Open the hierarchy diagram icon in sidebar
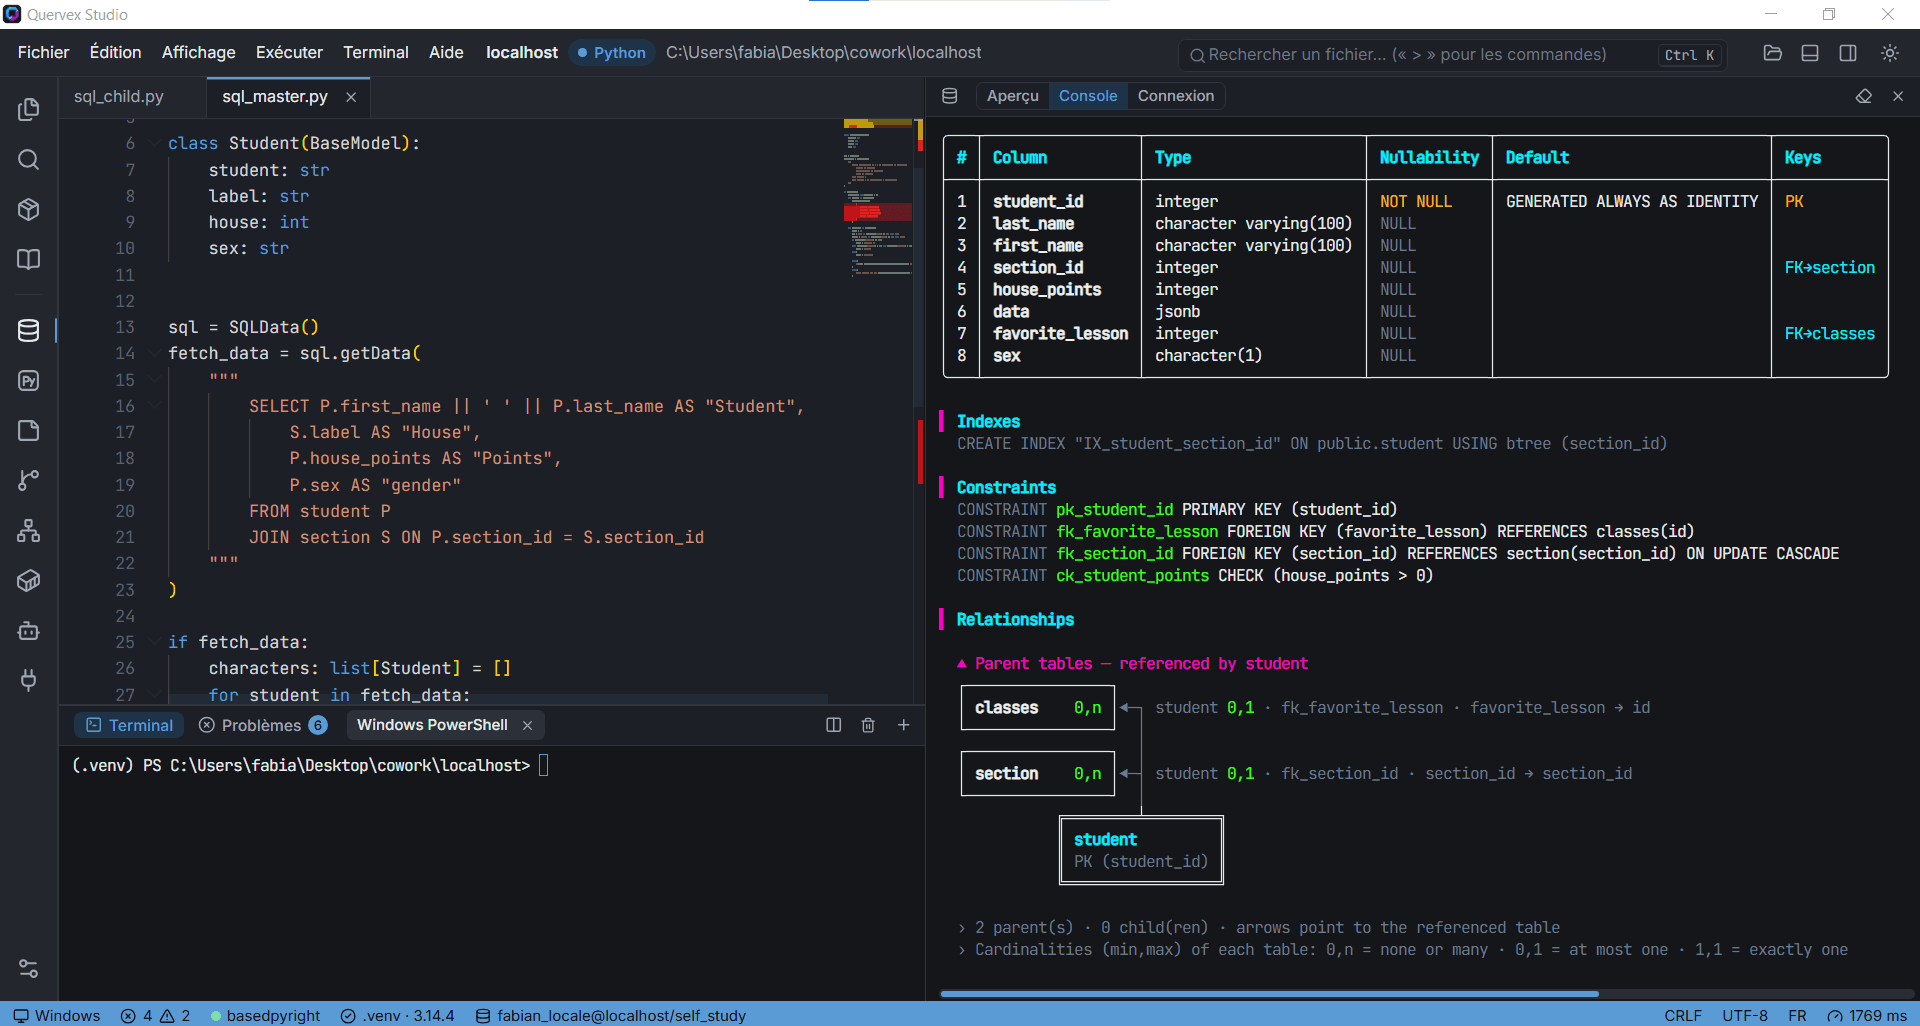This screenshot has width=1920, height=1026. click(x=29, y=530)
